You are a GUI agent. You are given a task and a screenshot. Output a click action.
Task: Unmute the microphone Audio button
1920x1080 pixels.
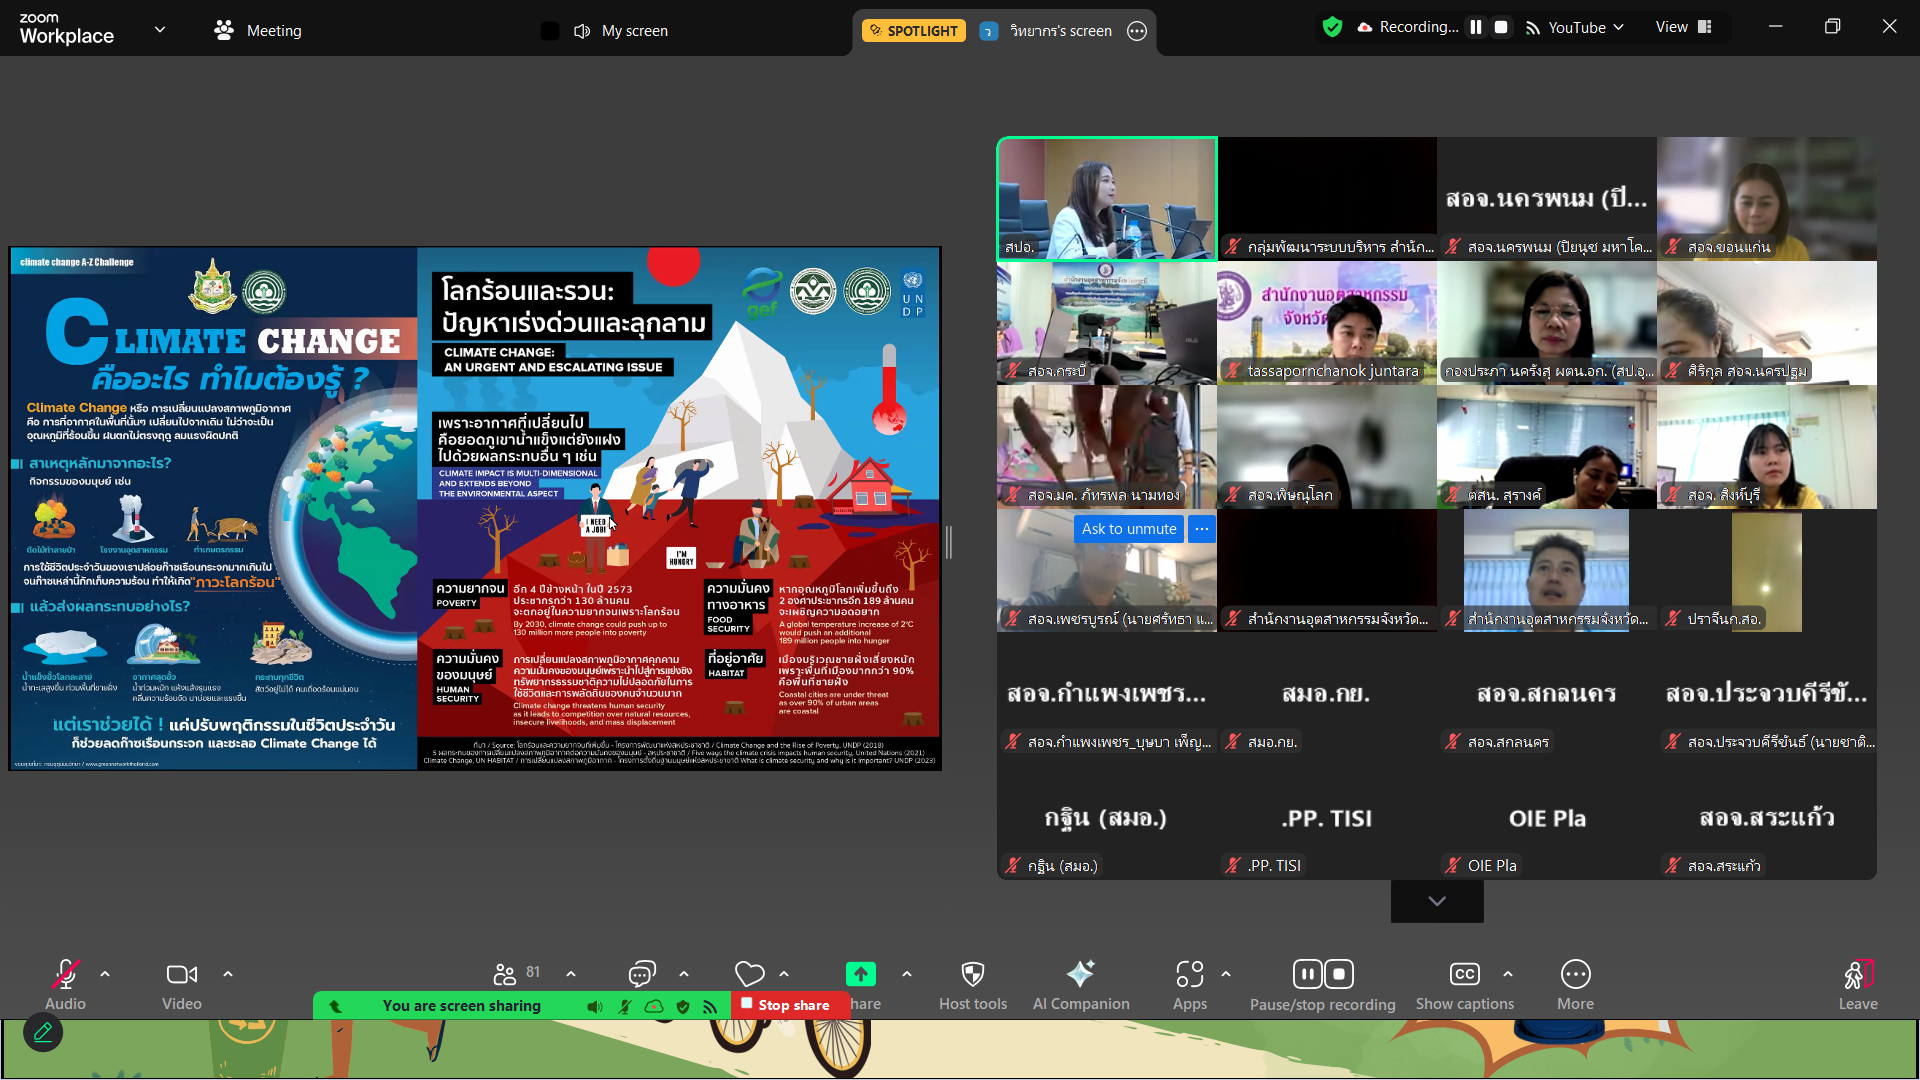(x=65, y=975)
